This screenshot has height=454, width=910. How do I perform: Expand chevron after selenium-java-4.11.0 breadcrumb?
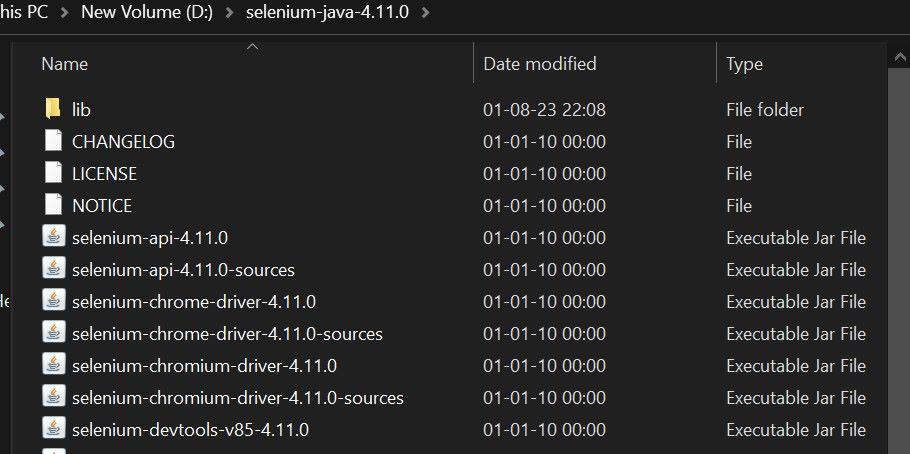pos(428,13)
